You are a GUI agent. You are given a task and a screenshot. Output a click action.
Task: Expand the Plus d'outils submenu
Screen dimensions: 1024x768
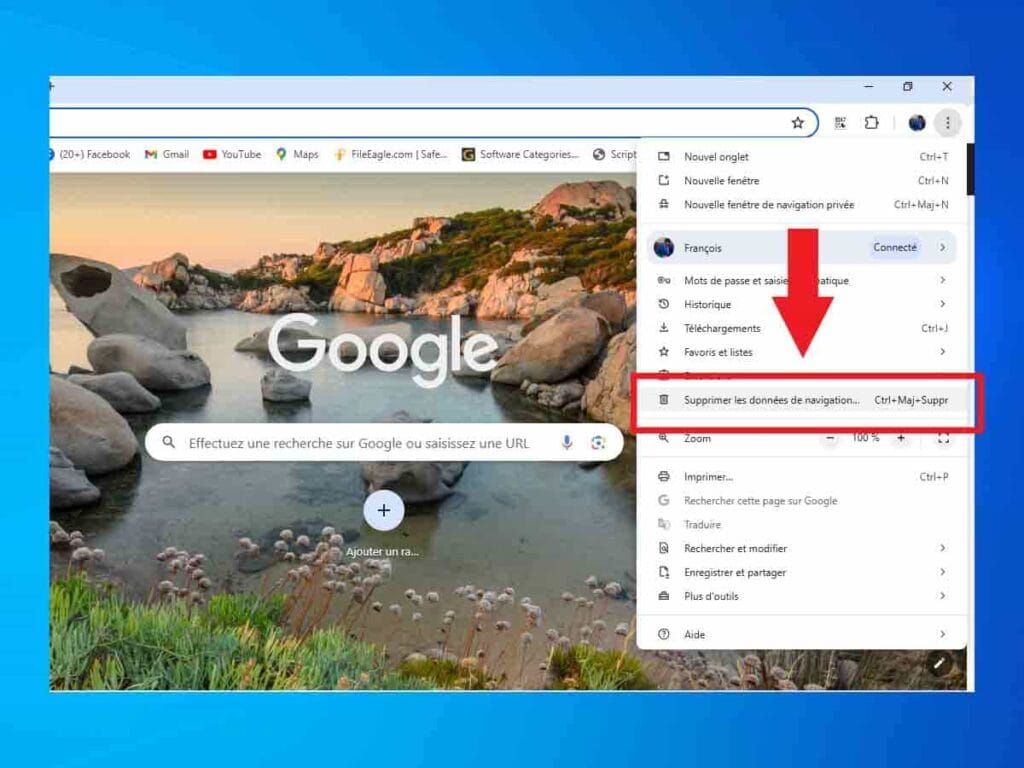pyautogui.click(x=800, y=596)
